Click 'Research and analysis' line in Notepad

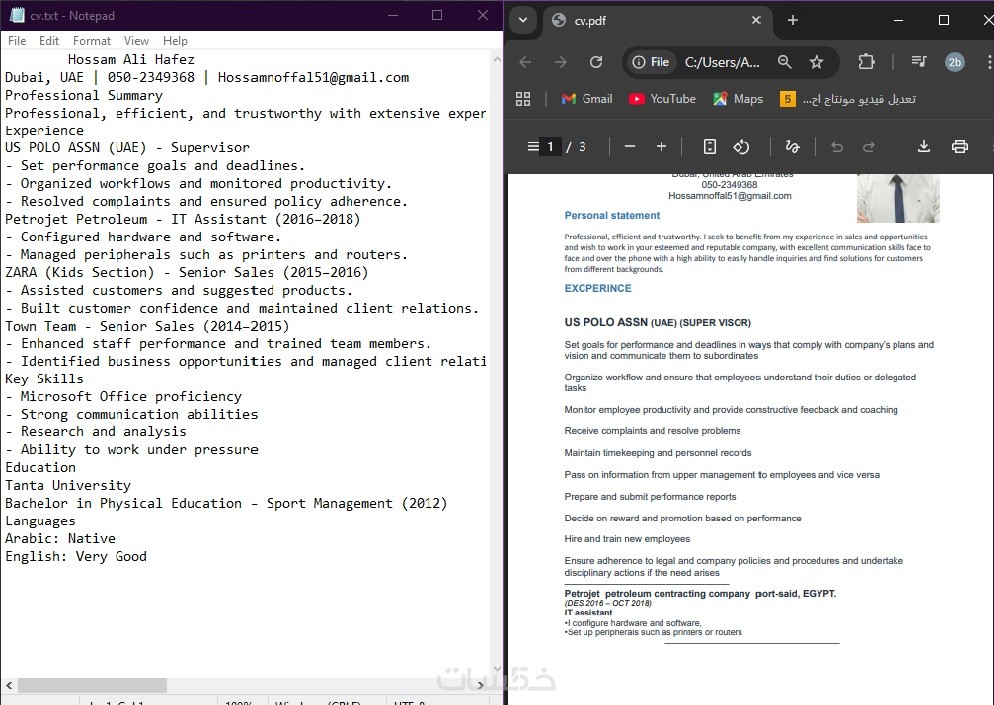[x=96, y=432]
